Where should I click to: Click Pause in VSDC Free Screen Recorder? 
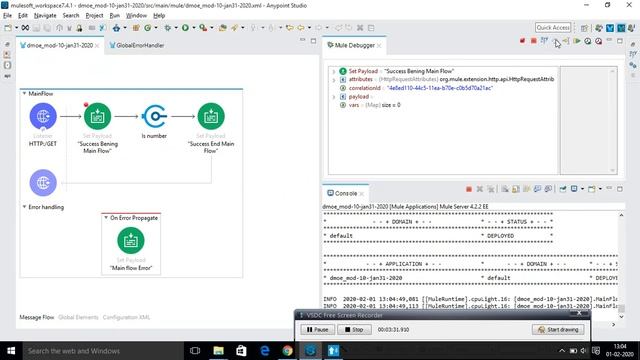click(318, 329)
